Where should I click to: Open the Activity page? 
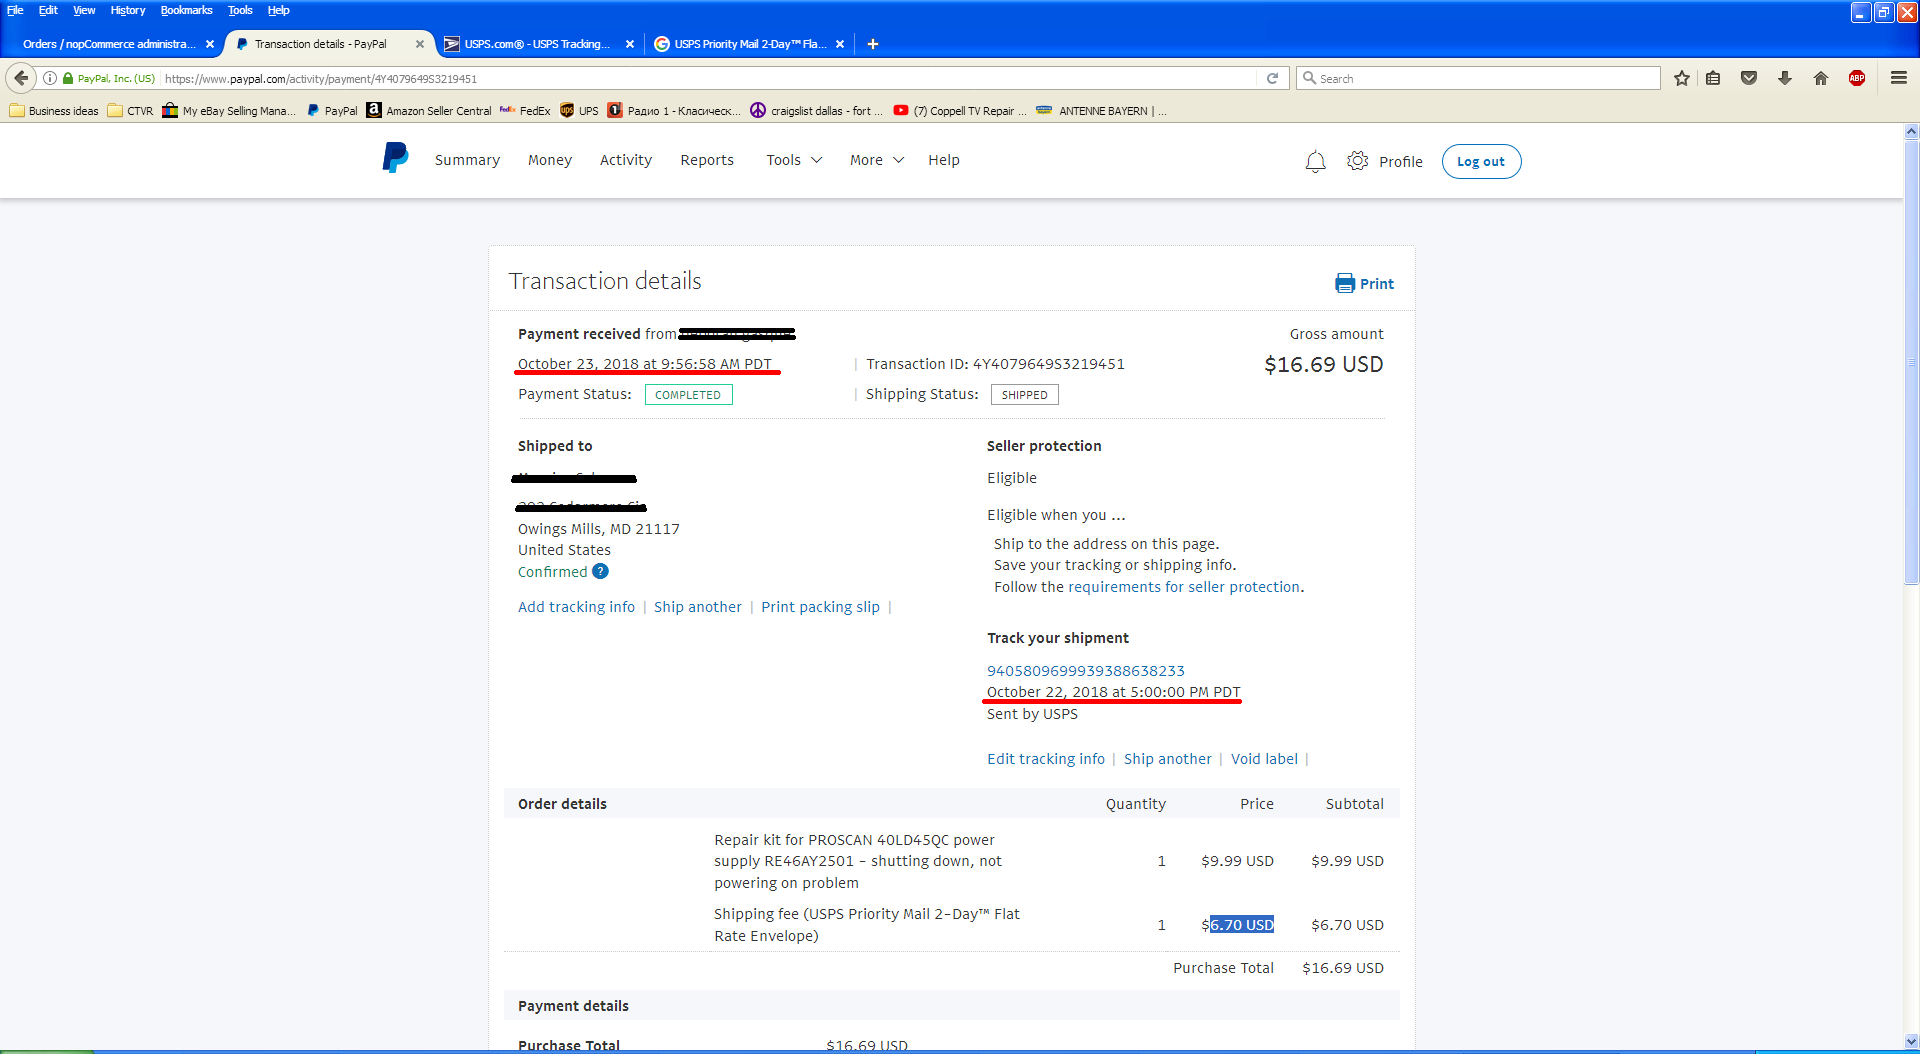tap(626, 160)
